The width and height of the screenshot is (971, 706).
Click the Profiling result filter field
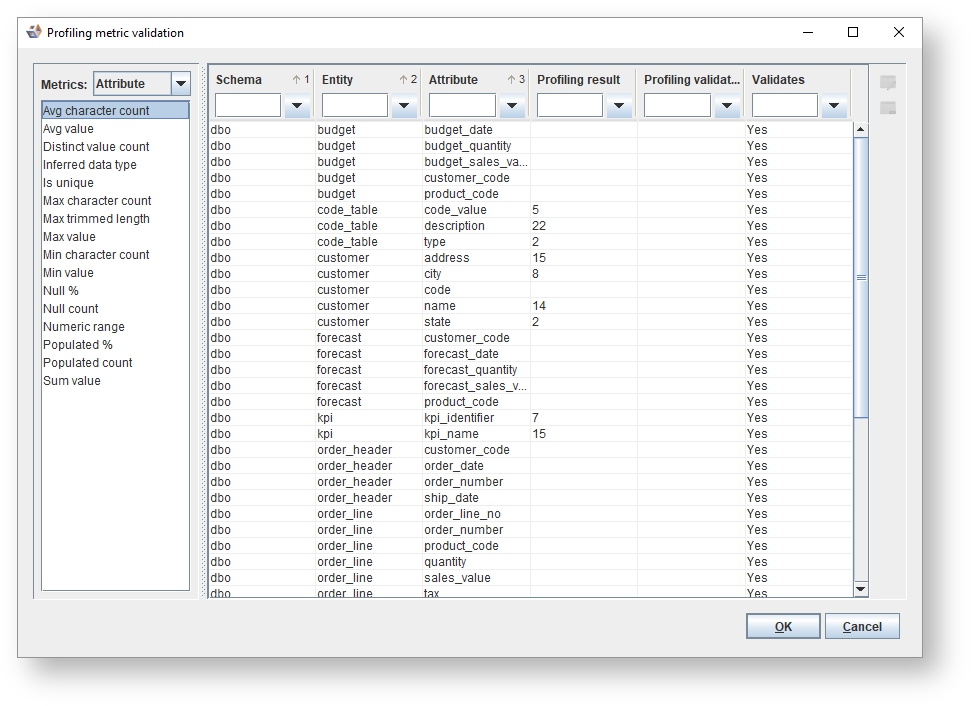(x=570, y=105)
